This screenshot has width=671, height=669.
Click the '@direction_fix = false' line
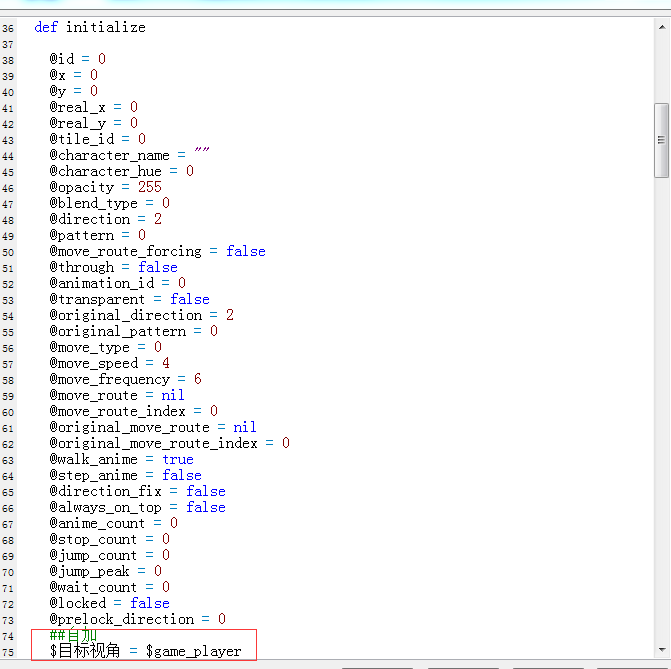137,491
